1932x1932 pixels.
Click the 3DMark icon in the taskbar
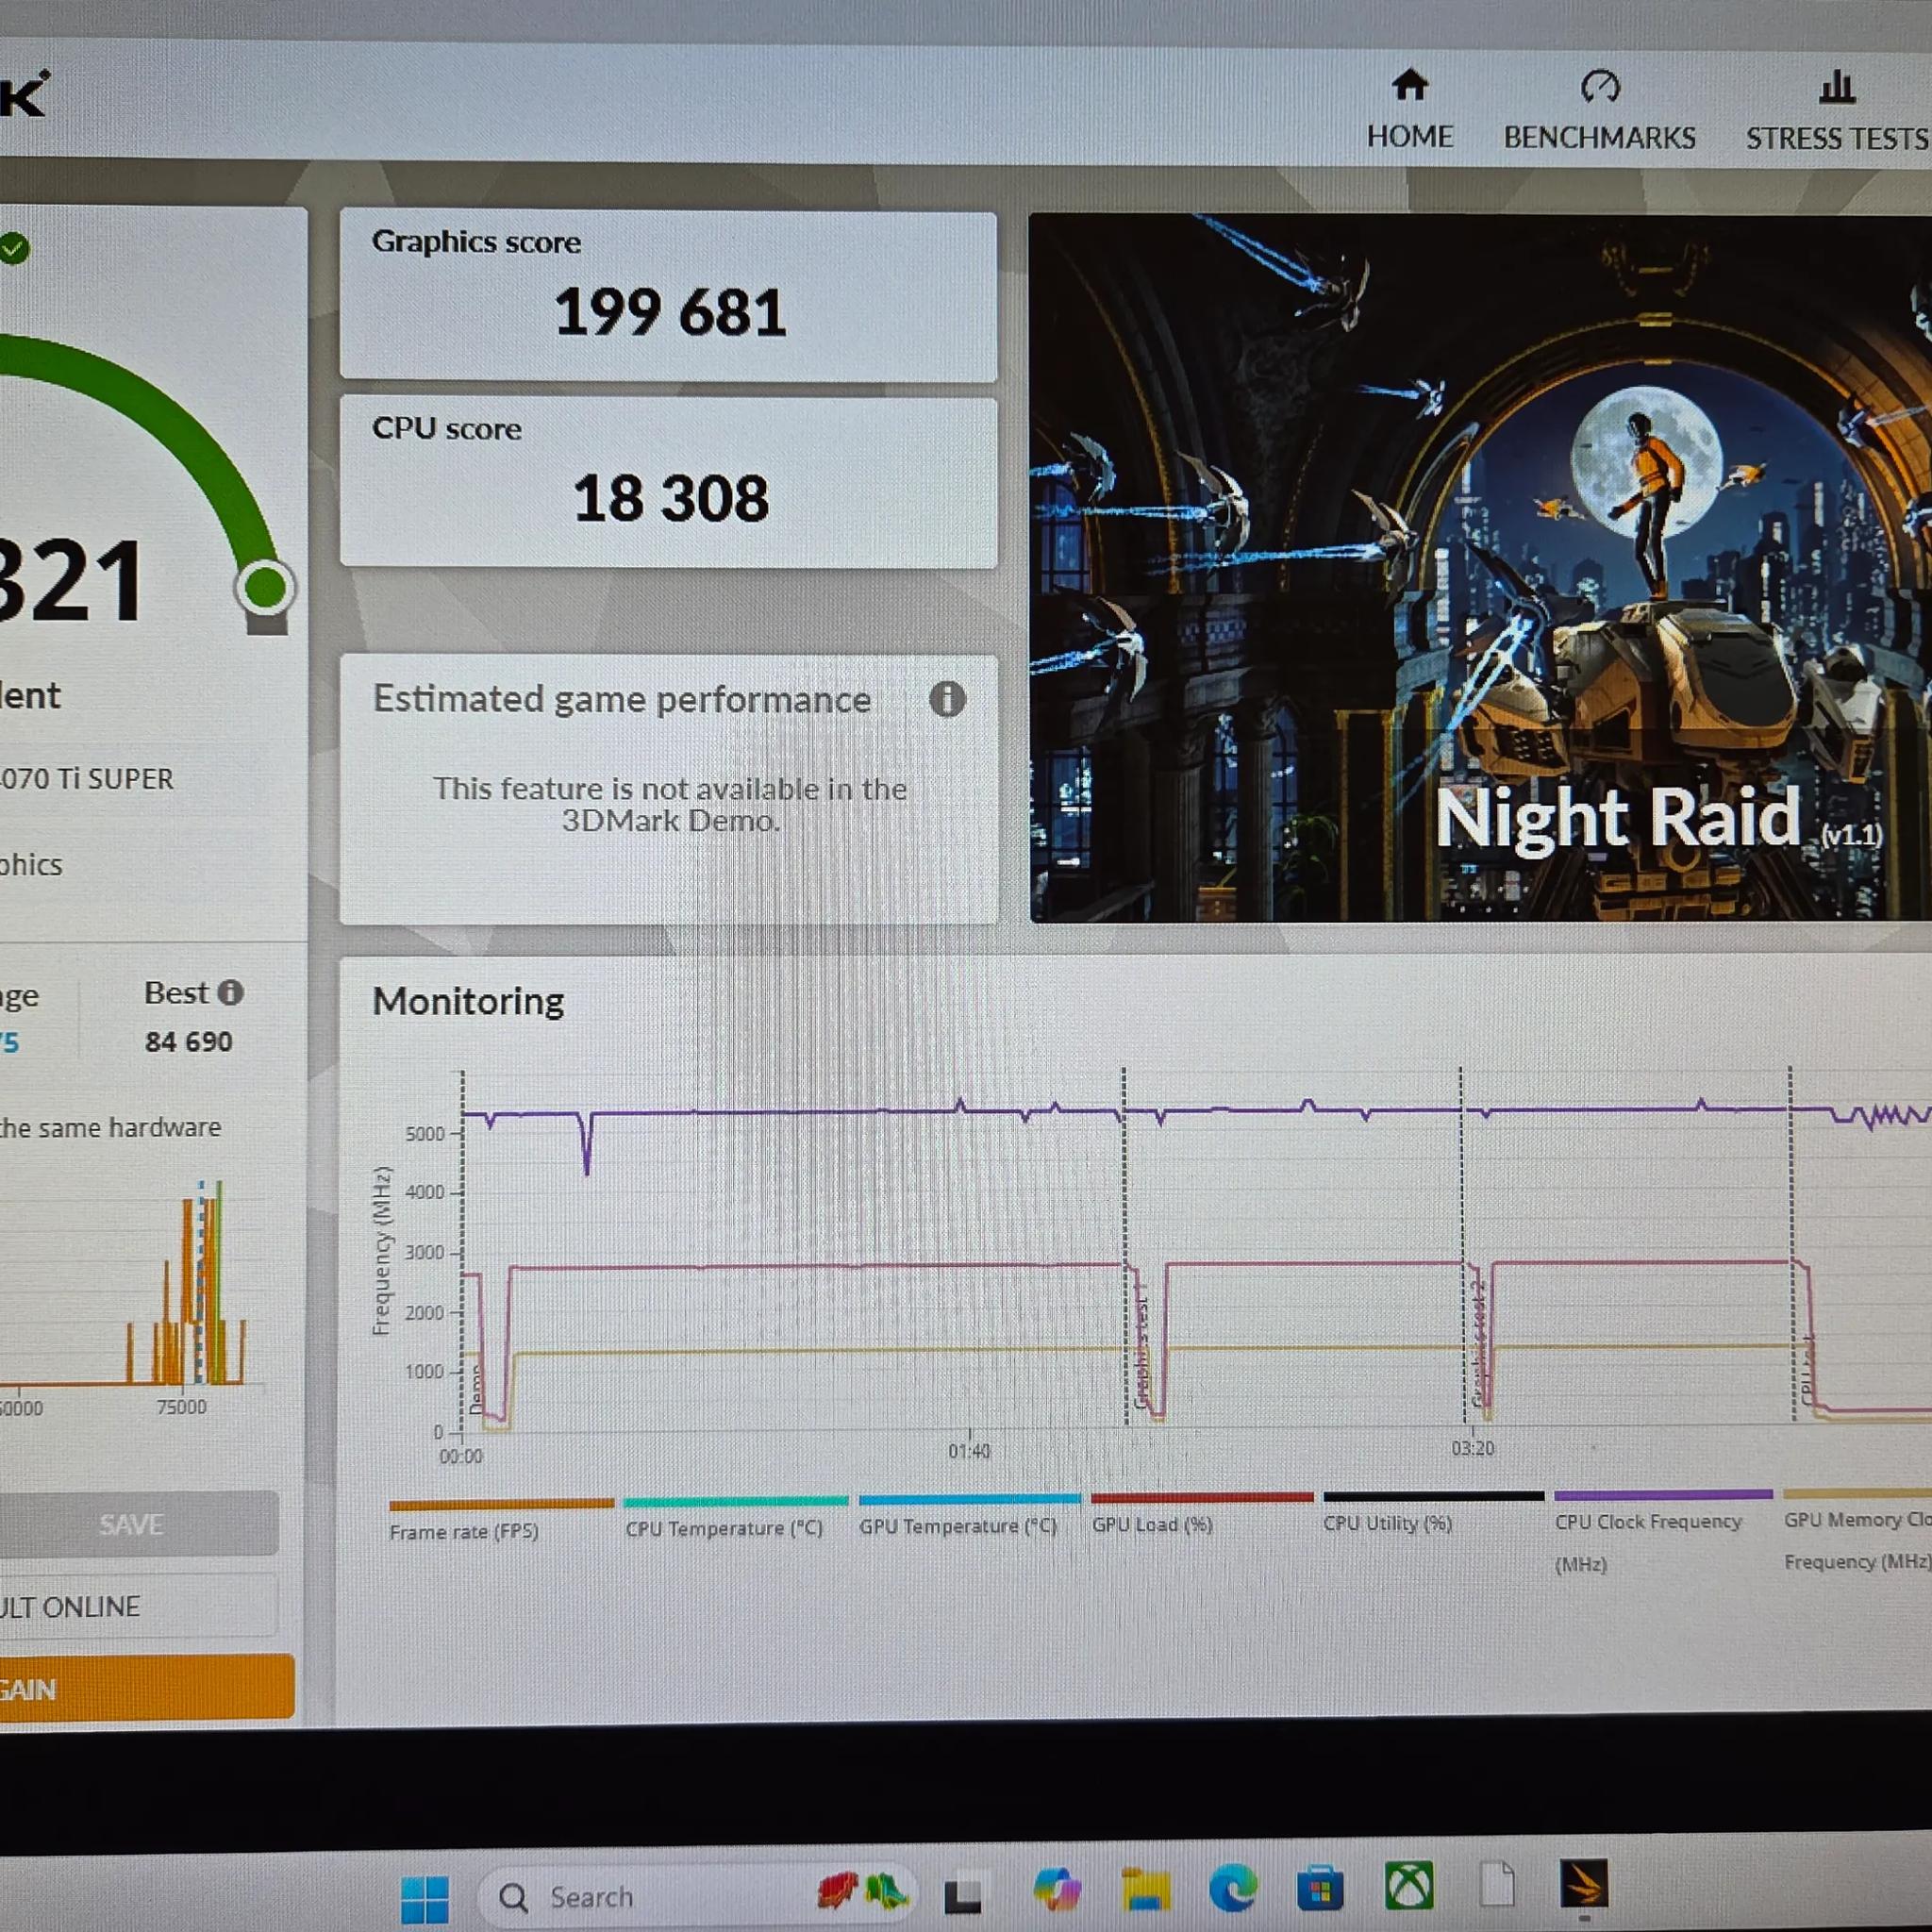coord(1584,1884)
